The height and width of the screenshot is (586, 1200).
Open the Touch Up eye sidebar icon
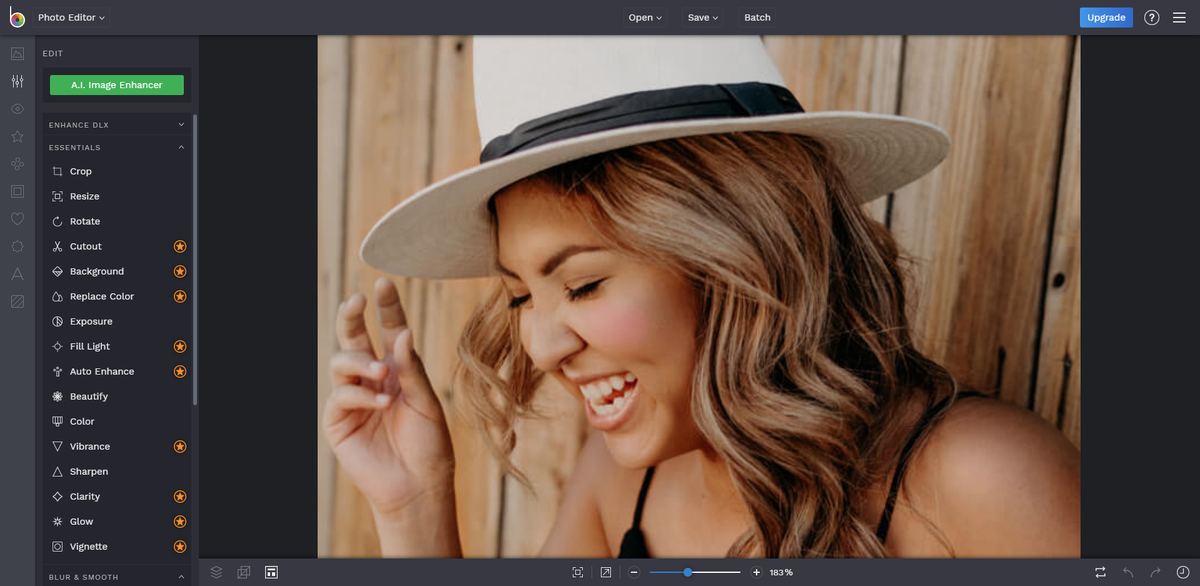click(17, 108)
